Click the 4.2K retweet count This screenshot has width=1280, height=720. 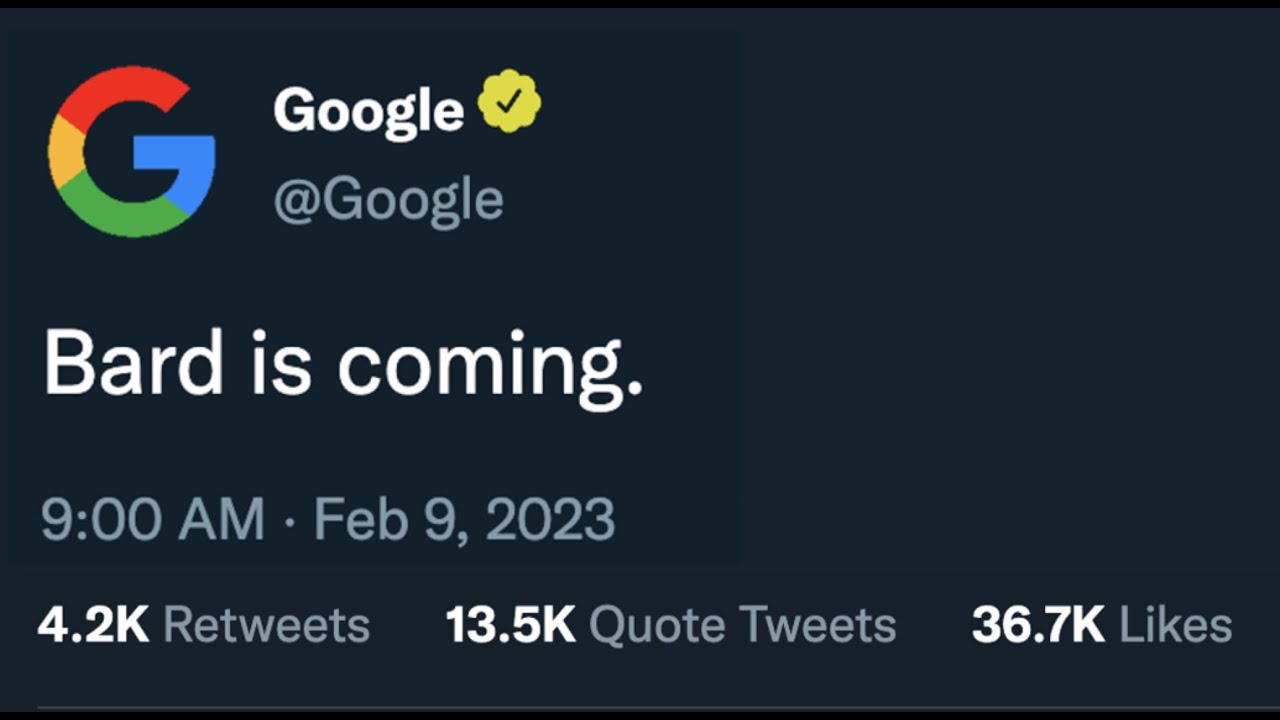[92, 625]
